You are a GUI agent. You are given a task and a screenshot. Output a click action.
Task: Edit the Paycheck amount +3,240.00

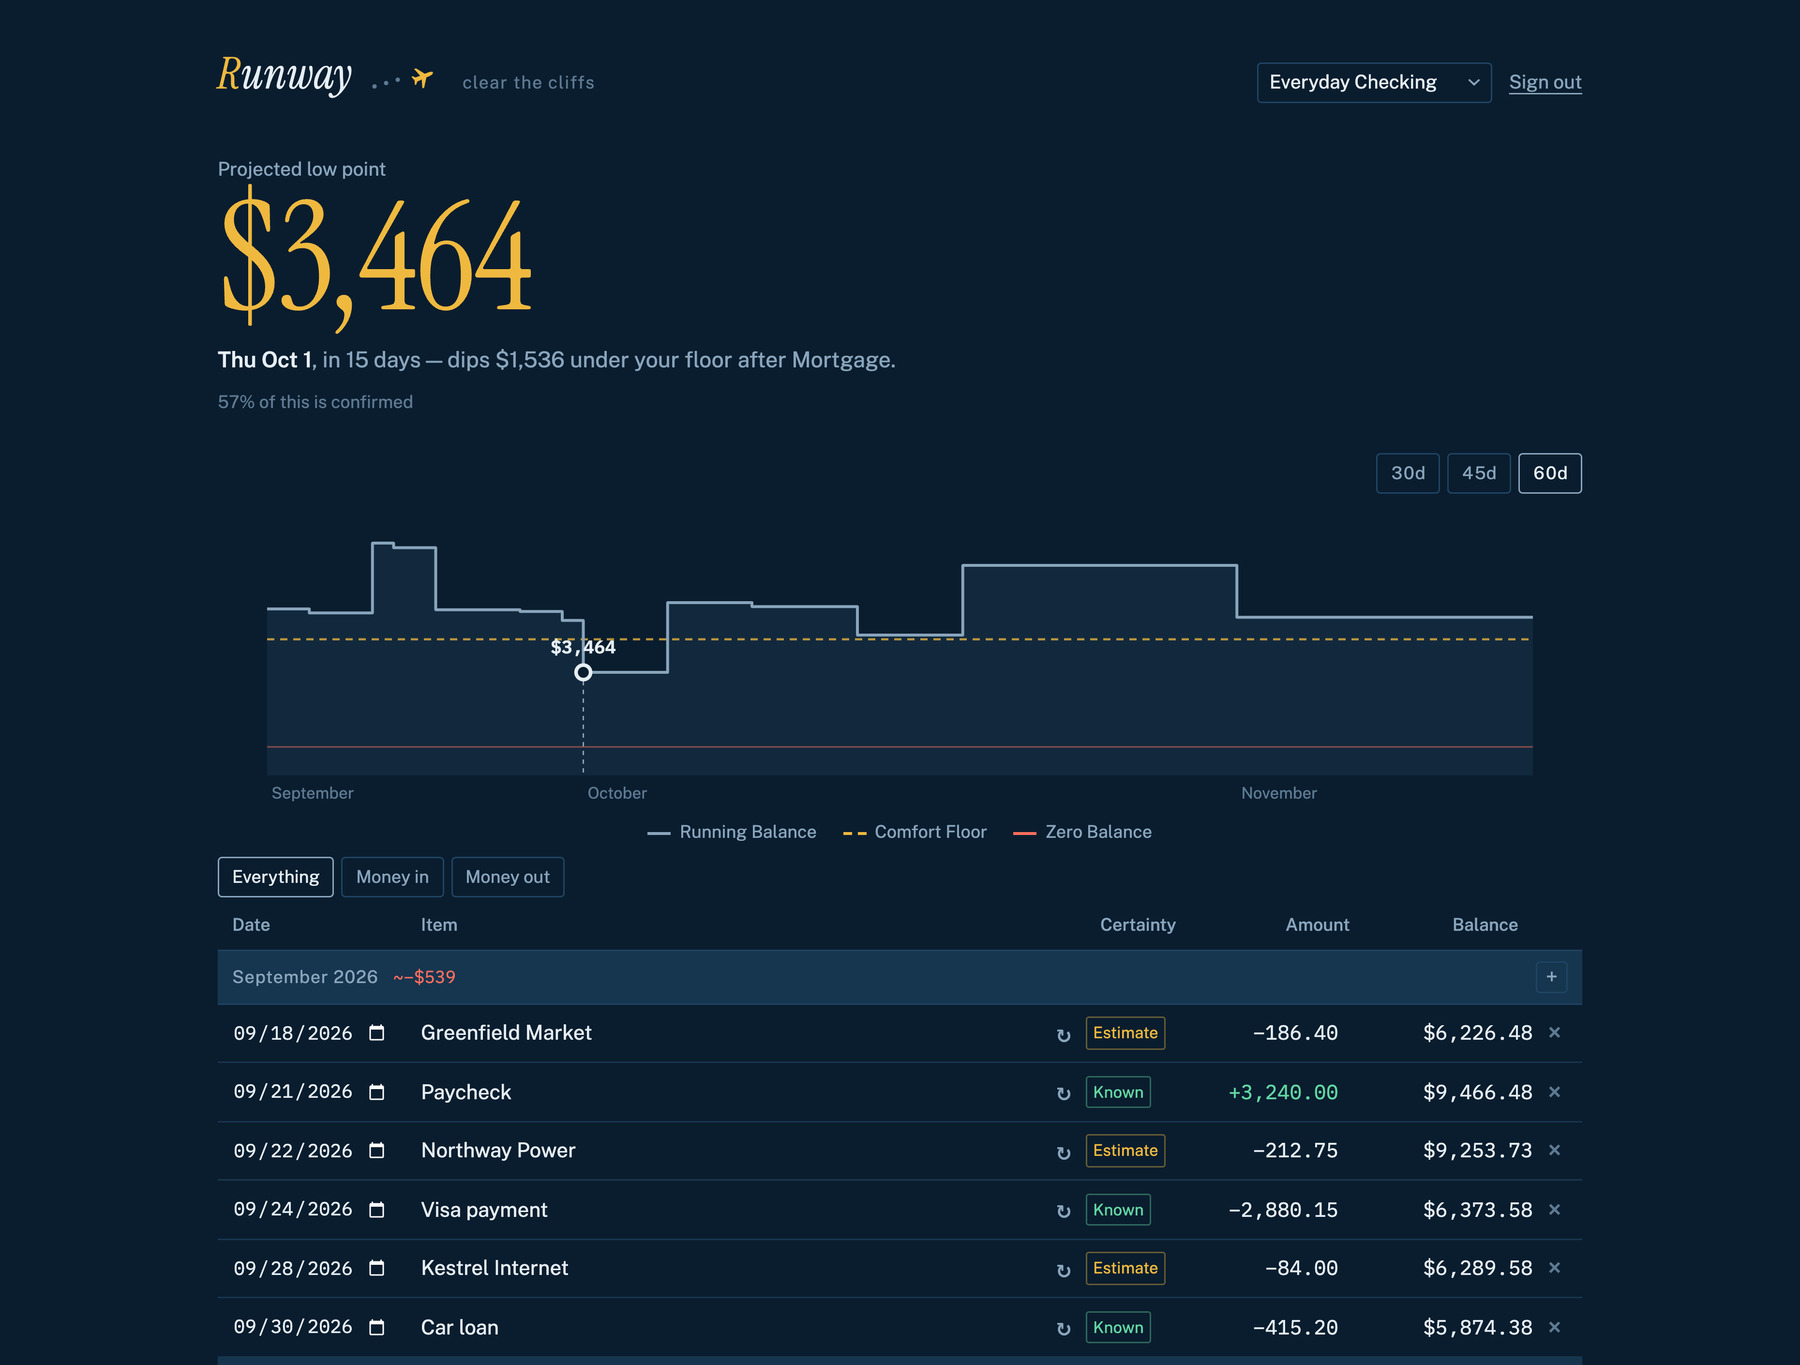pyautogui.click(x=1283, y=1092)
